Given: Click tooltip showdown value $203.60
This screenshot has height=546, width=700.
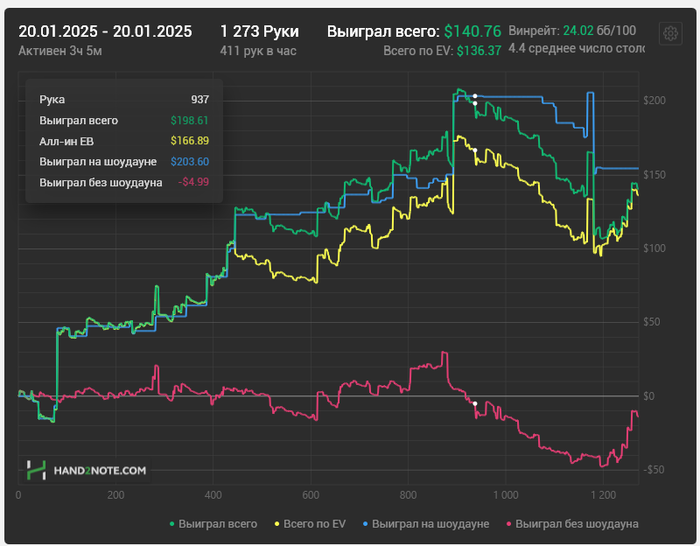Looking at the screenshot, I should pos(189,161).
